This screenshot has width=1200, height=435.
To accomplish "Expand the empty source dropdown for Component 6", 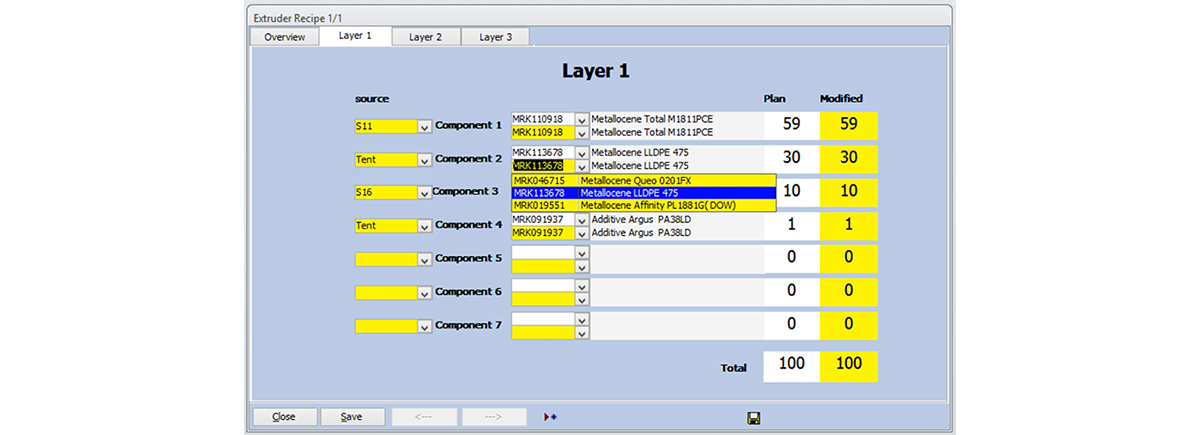I will coord(424,293).
